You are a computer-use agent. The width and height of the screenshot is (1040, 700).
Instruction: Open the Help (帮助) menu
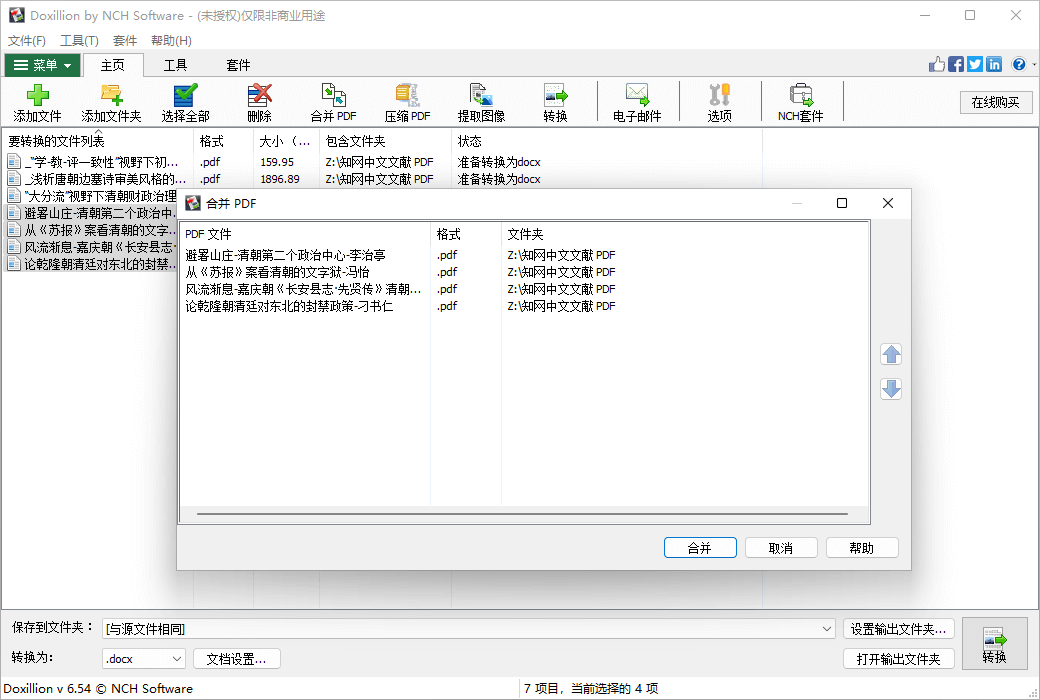pos(171,40)
